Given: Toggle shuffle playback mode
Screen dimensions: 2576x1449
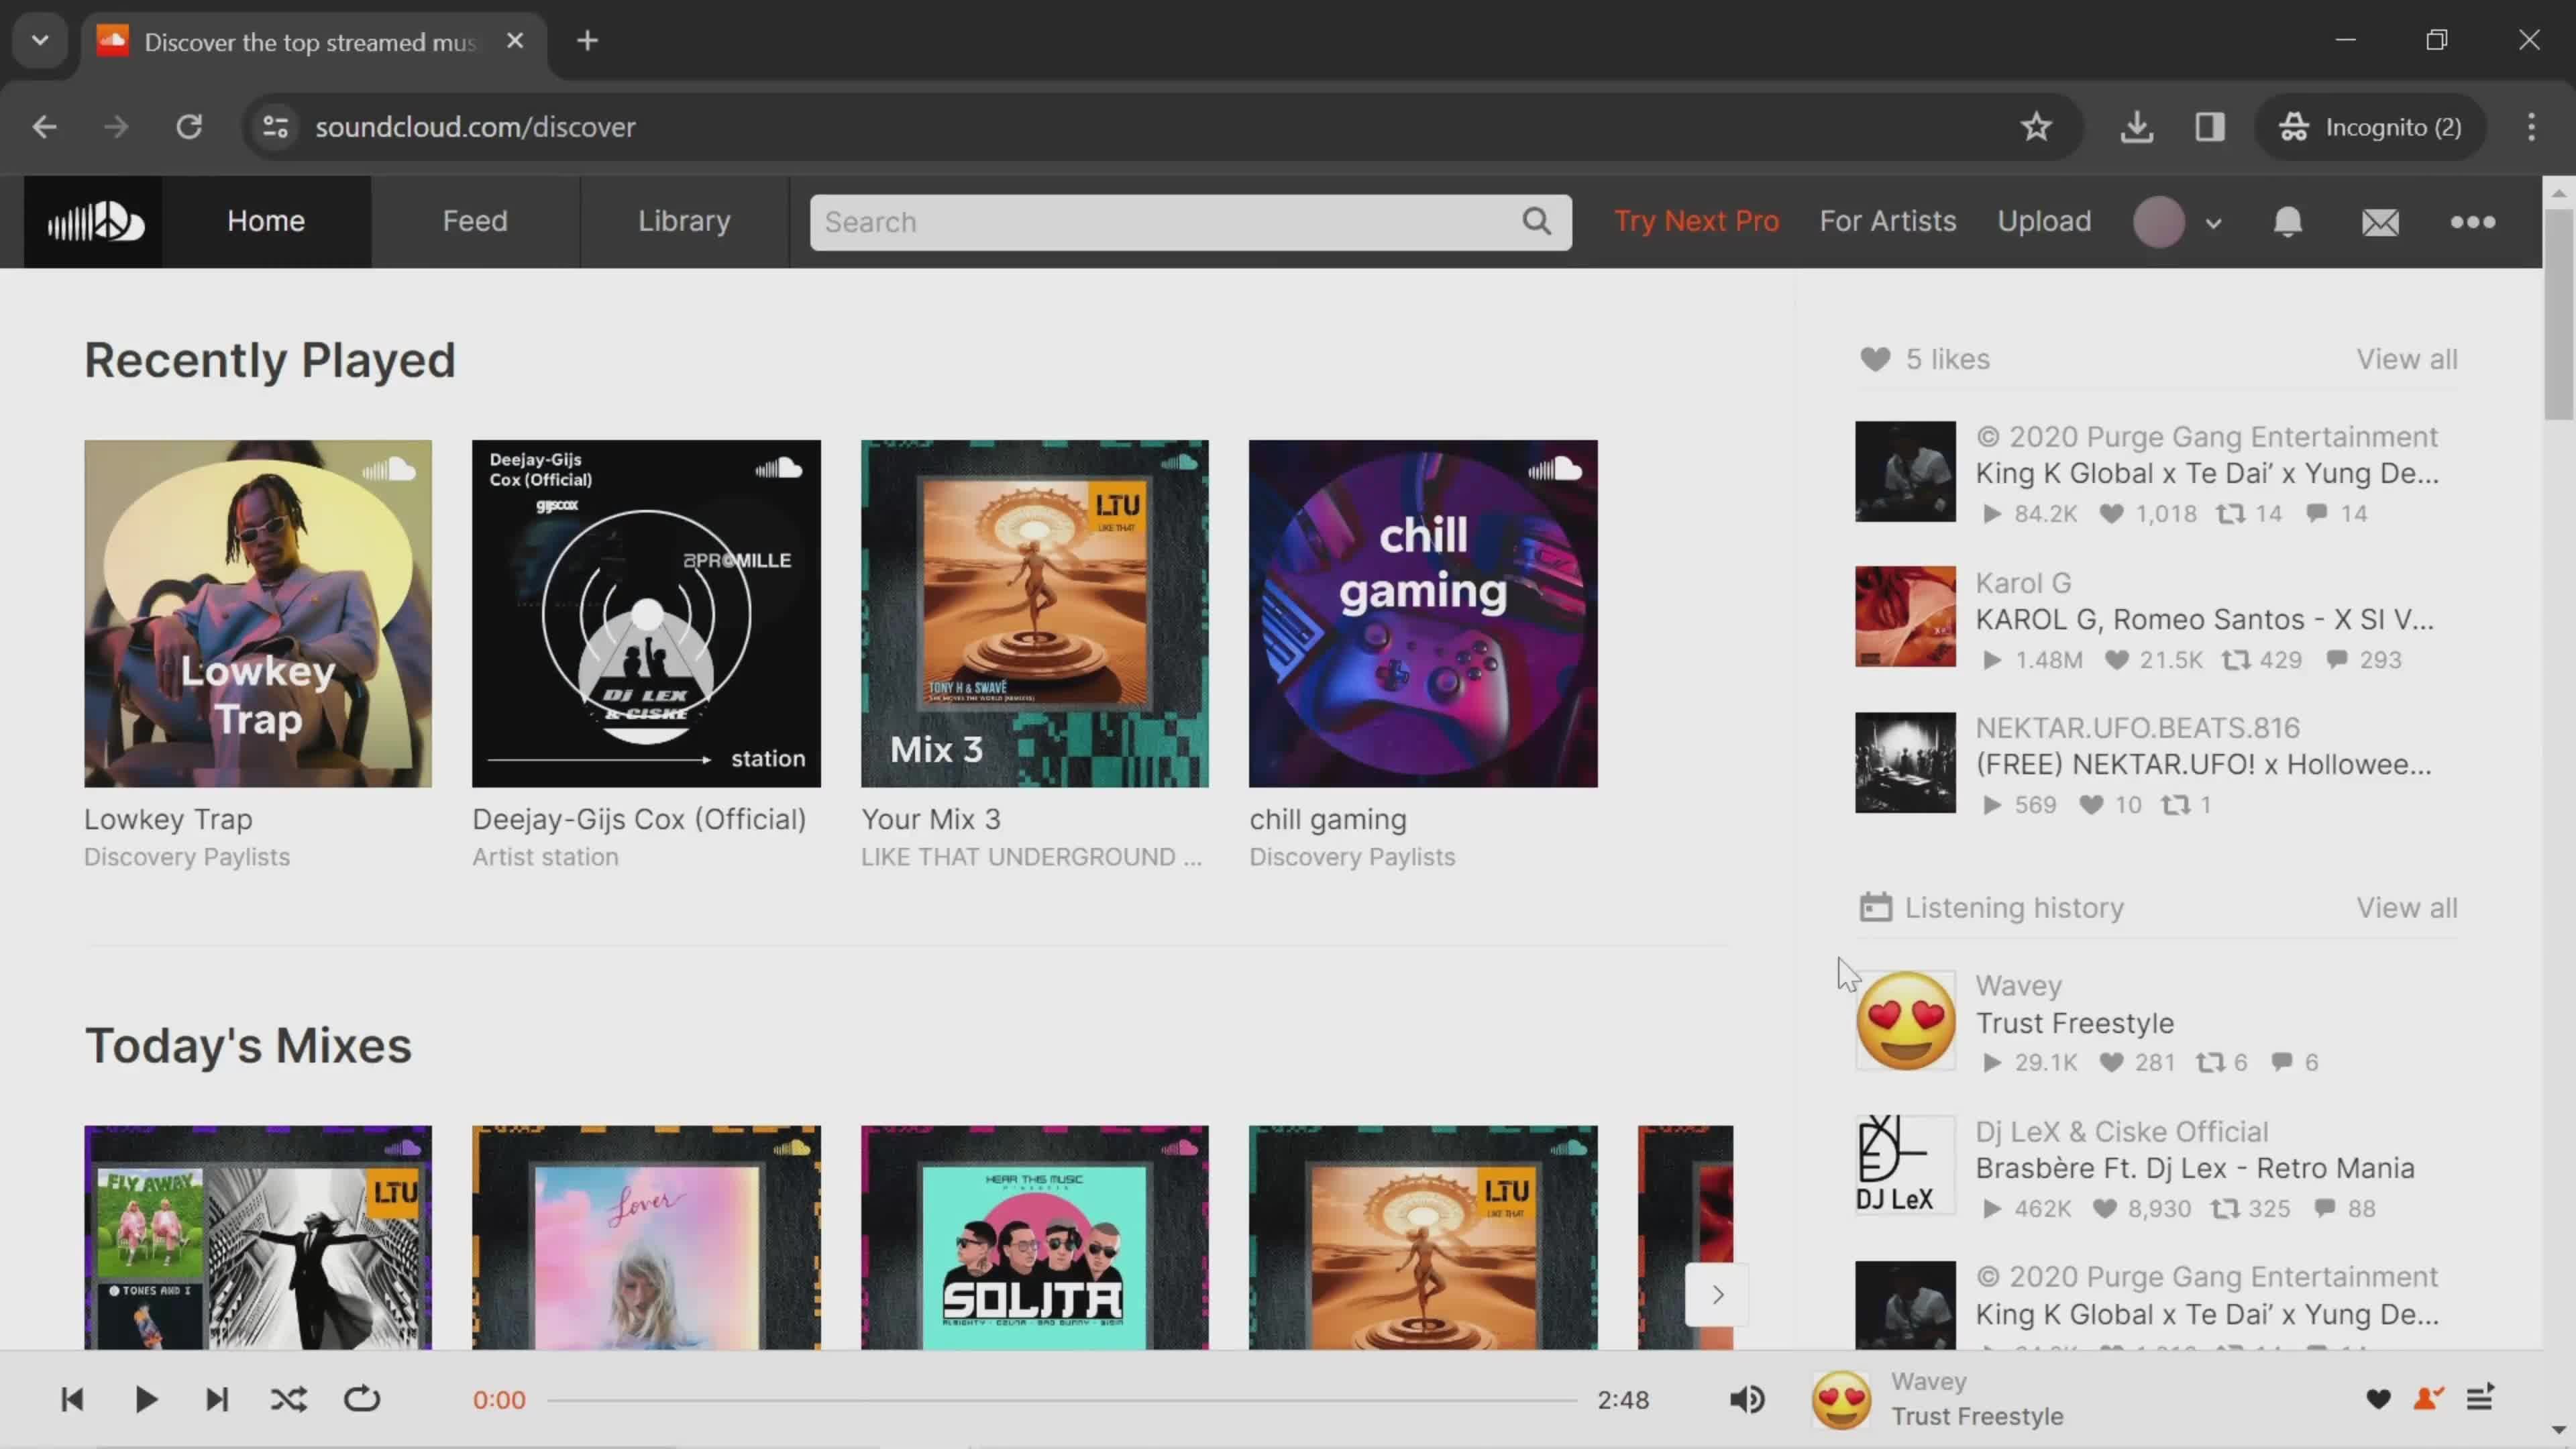Looking at the screenshot, I should (288, 1398).
